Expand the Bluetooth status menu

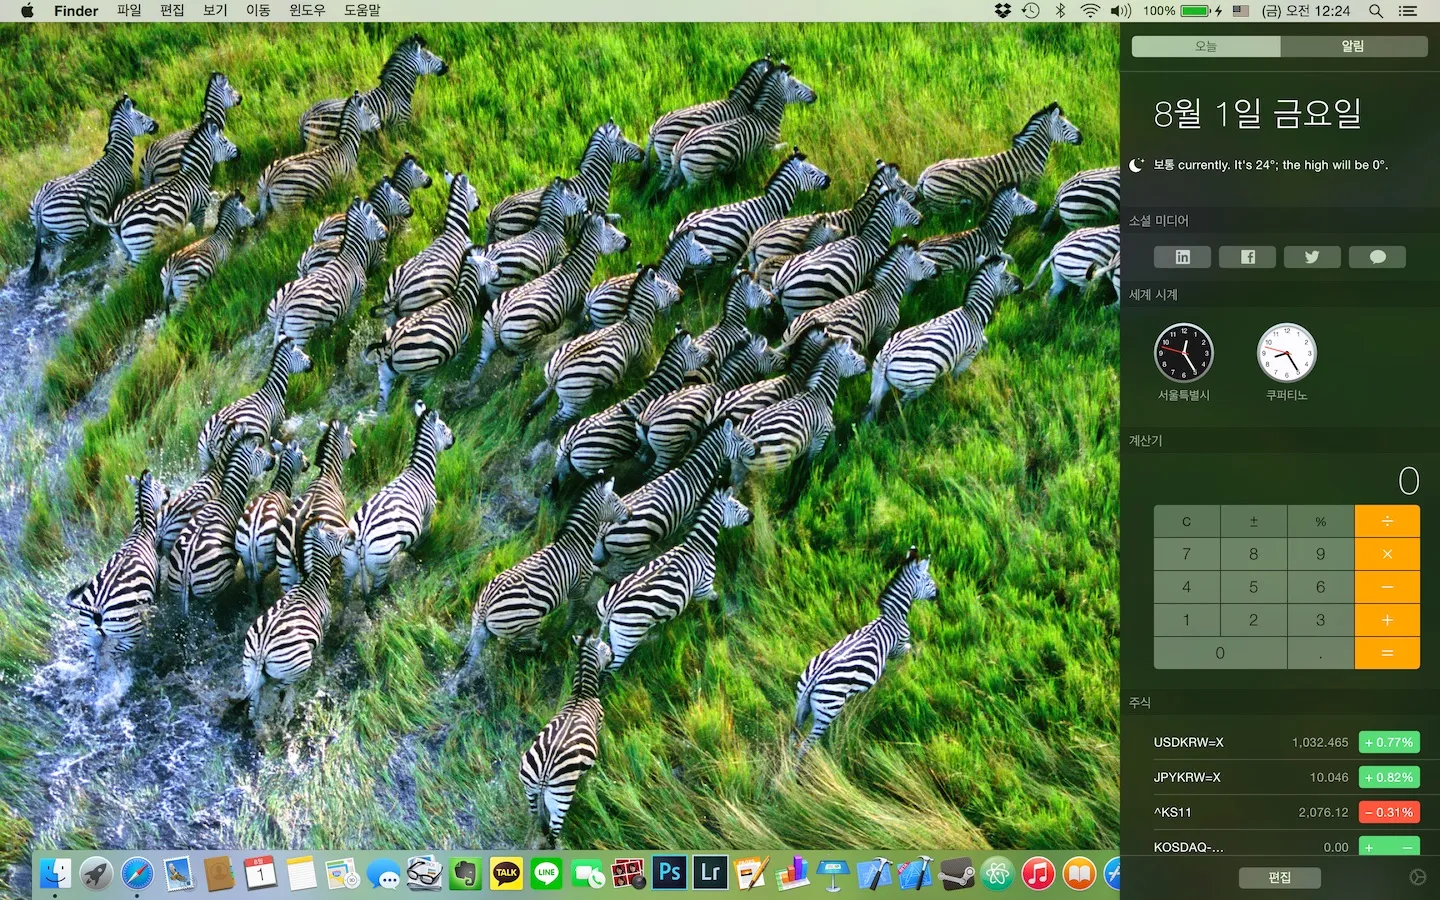pos(1061,11)
